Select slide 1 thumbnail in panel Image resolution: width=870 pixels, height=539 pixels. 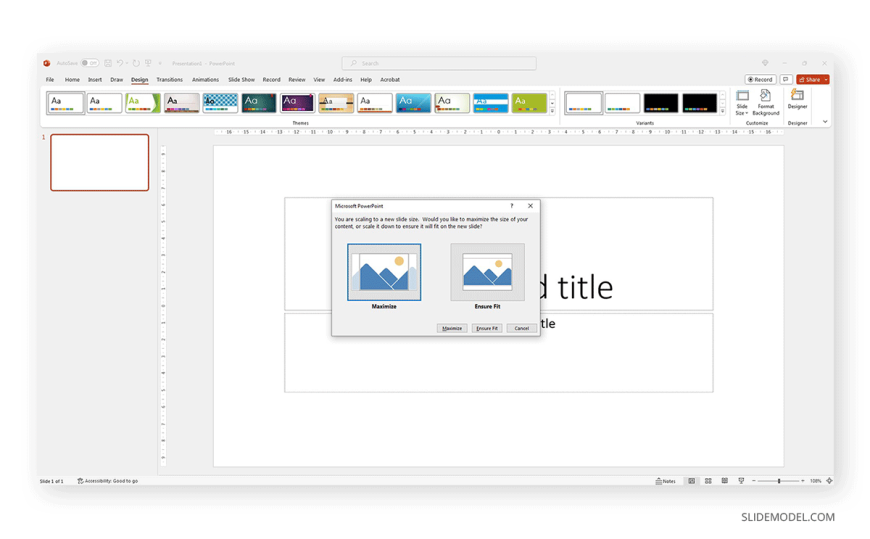pos(100,163)
